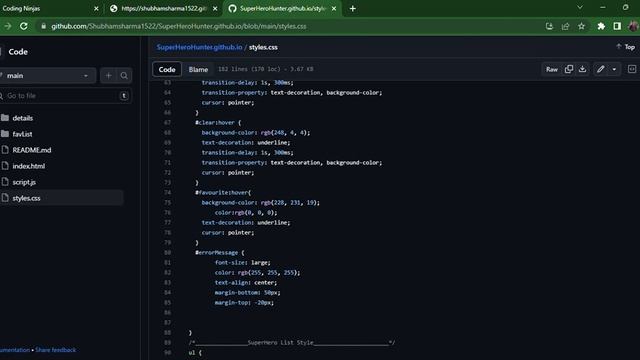Bookmark this page with the star icon
The height and width of the screenshot is (360, 640).
[581, 26]
